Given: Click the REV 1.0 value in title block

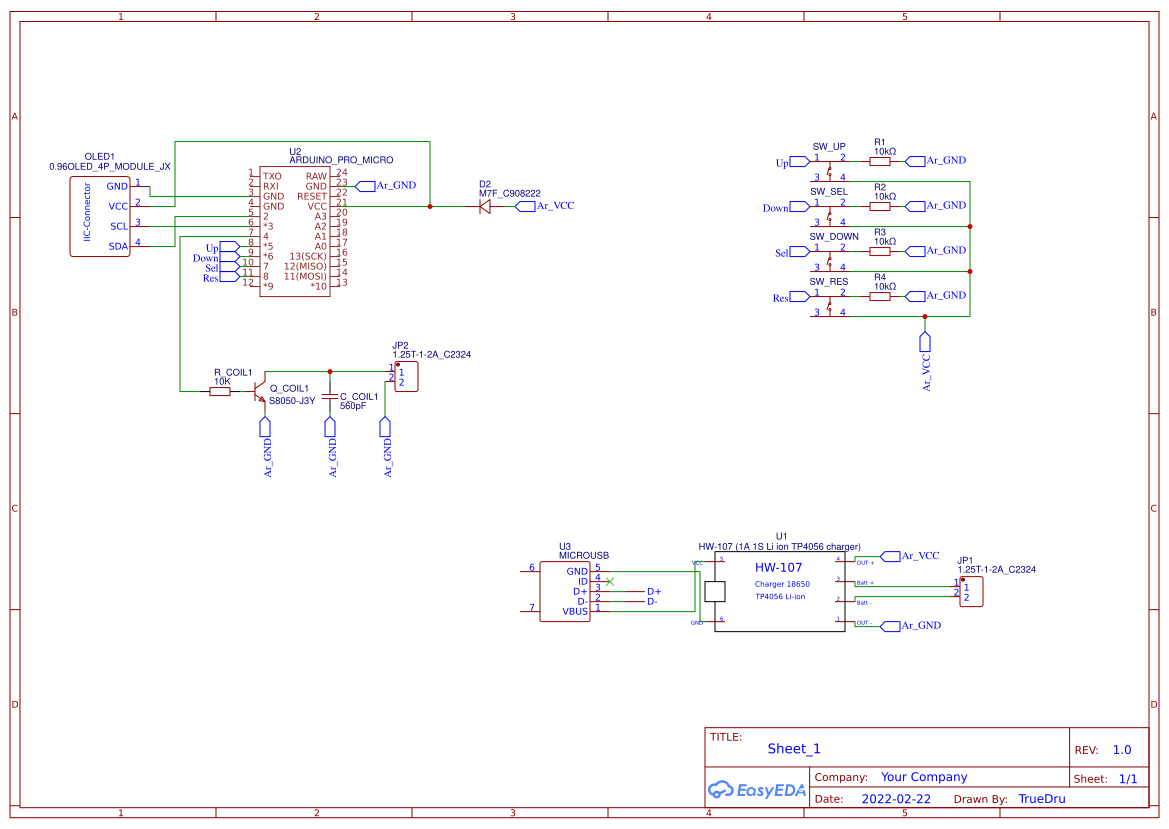Looking at the screenshot, I should [1121, 749].
